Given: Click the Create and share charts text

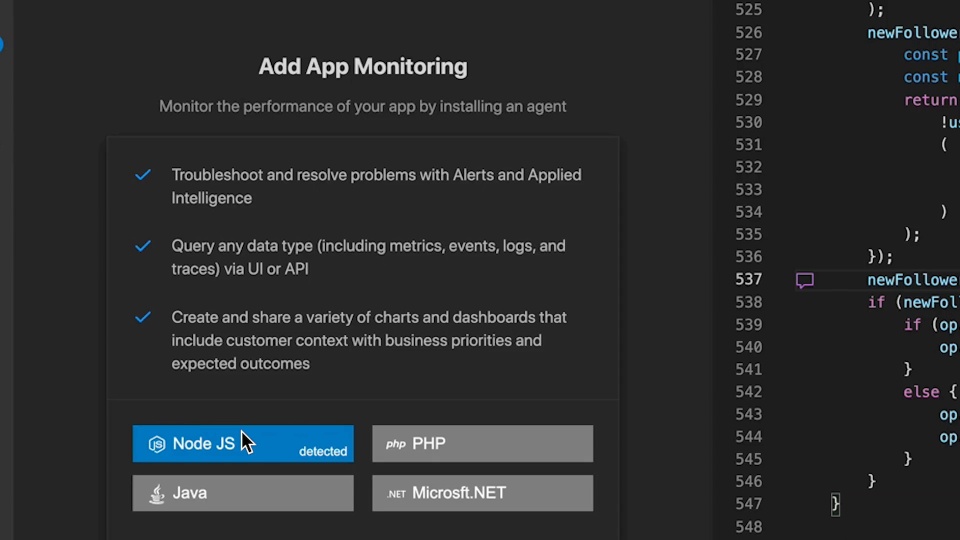Looking at the screenshot, I should point(369,340).
